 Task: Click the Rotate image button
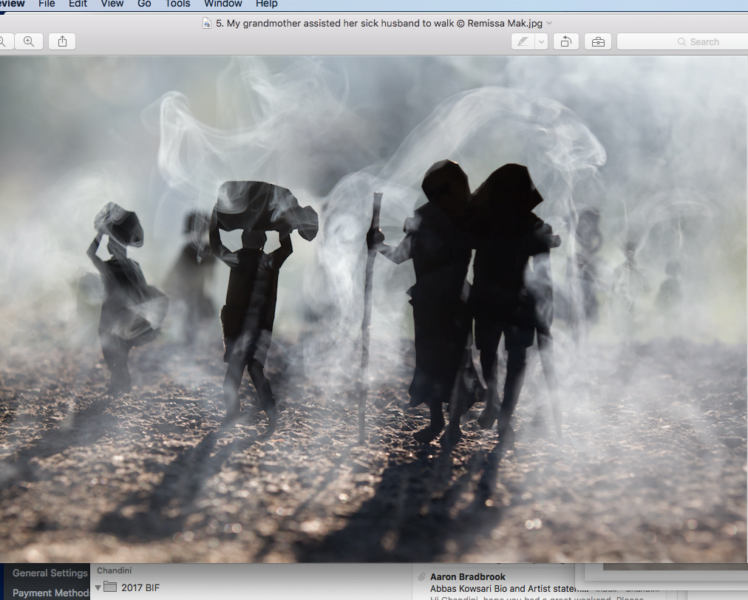566,41
